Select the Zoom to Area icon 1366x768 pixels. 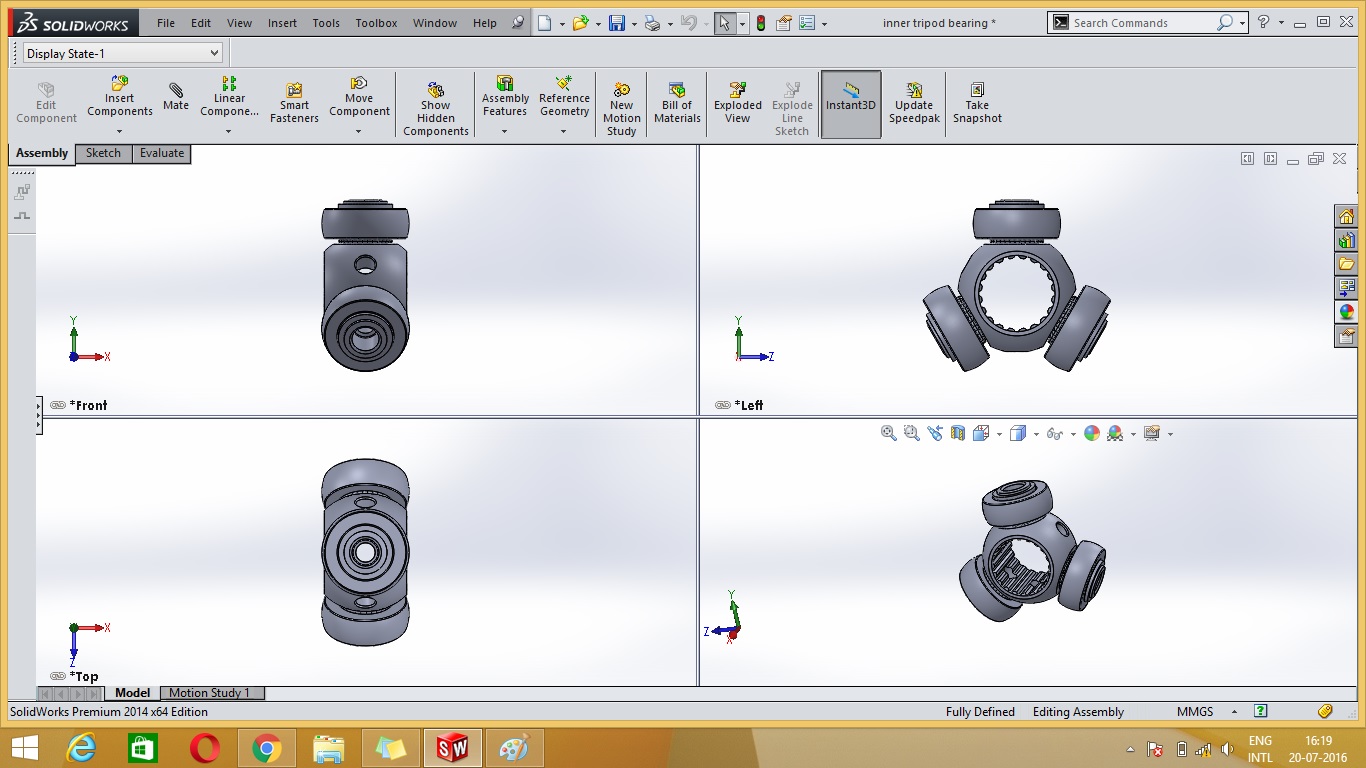(x=911, y=433)
